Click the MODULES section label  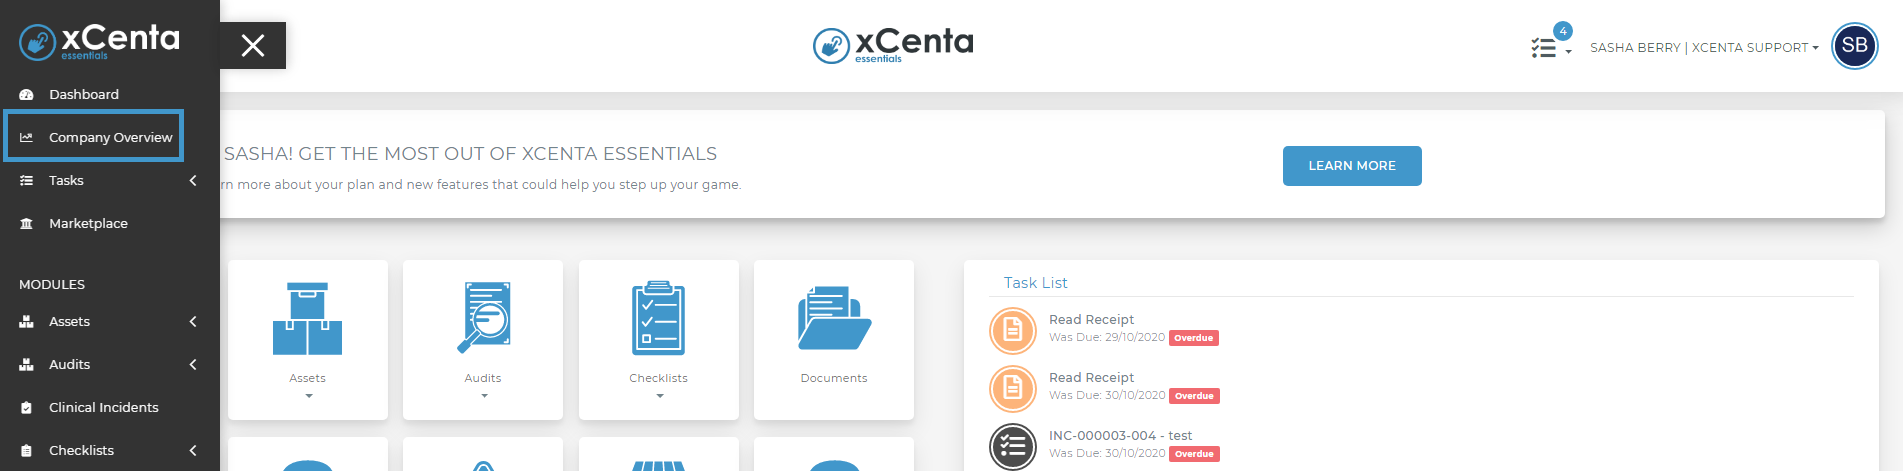pos(52,285)
